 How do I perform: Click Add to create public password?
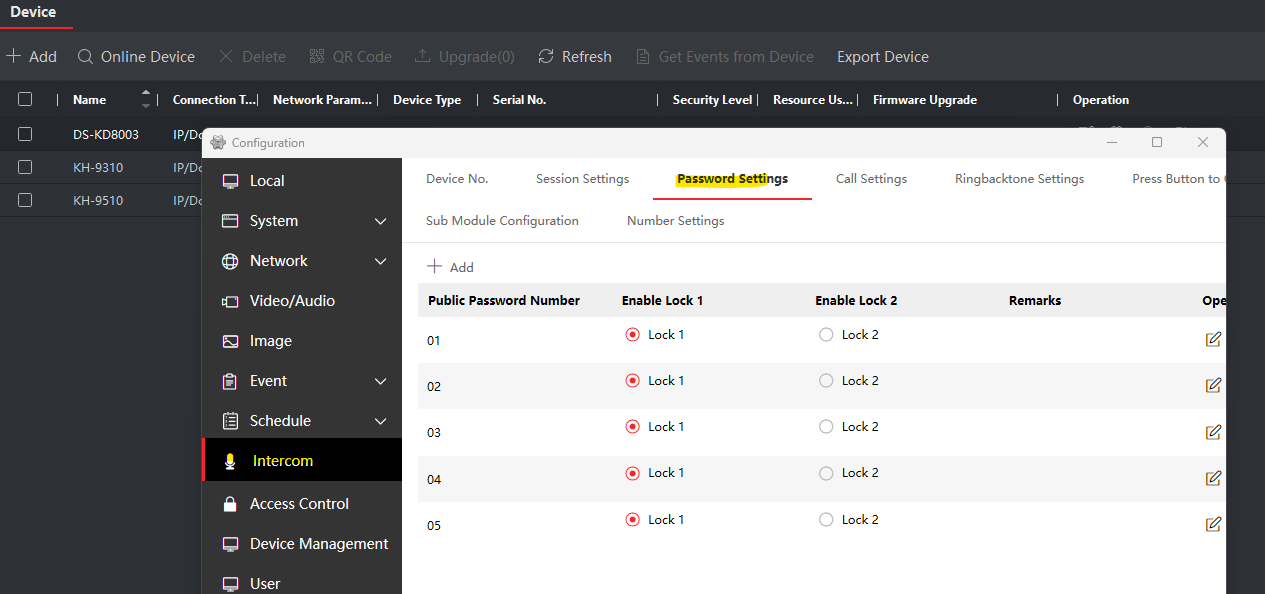tap(450, 267)
